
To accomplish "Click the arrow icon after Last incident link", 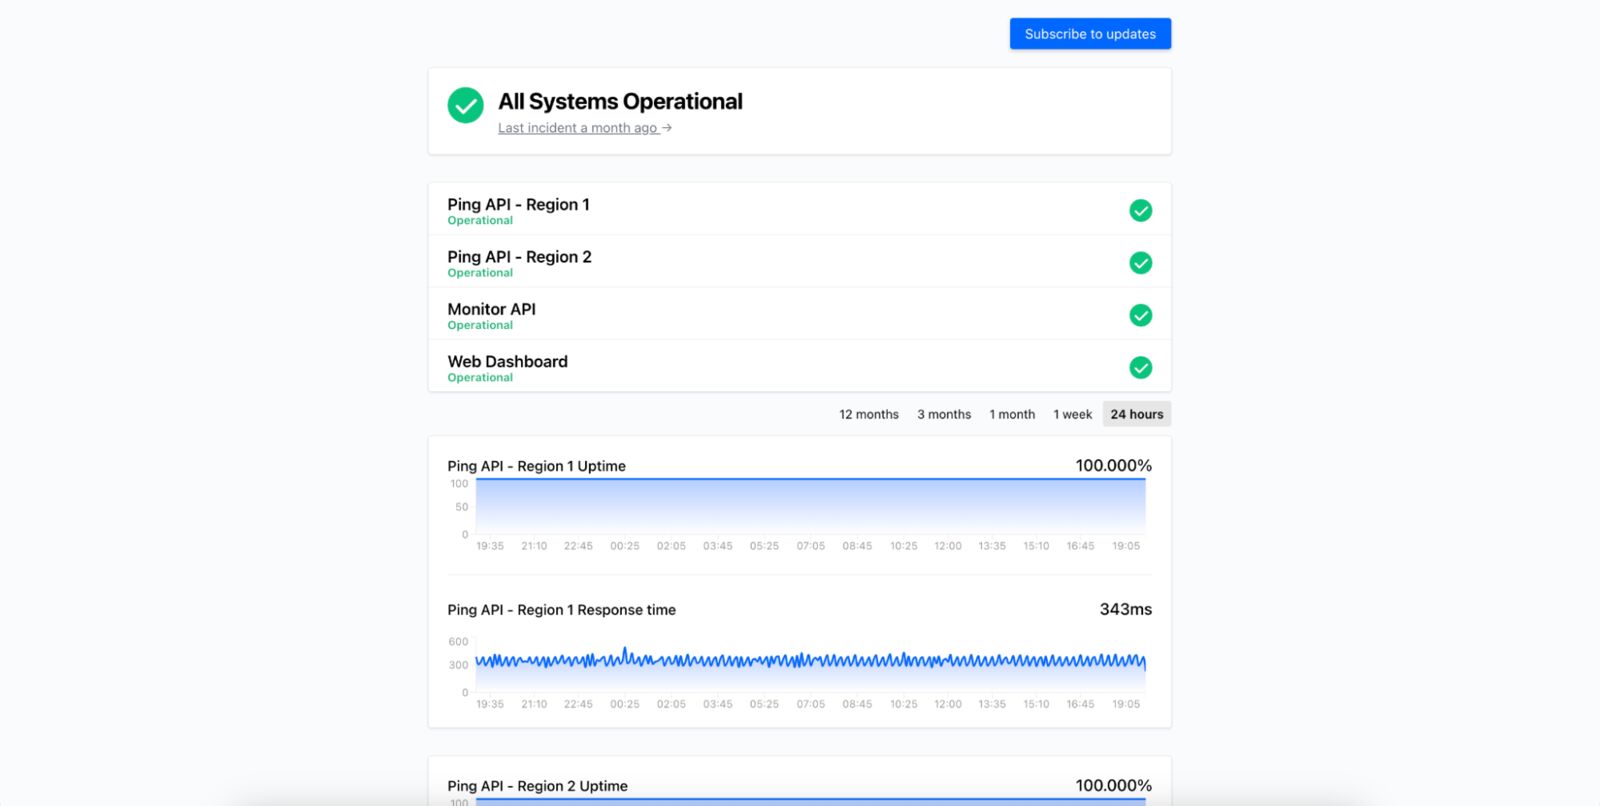I will pos(667,128).
